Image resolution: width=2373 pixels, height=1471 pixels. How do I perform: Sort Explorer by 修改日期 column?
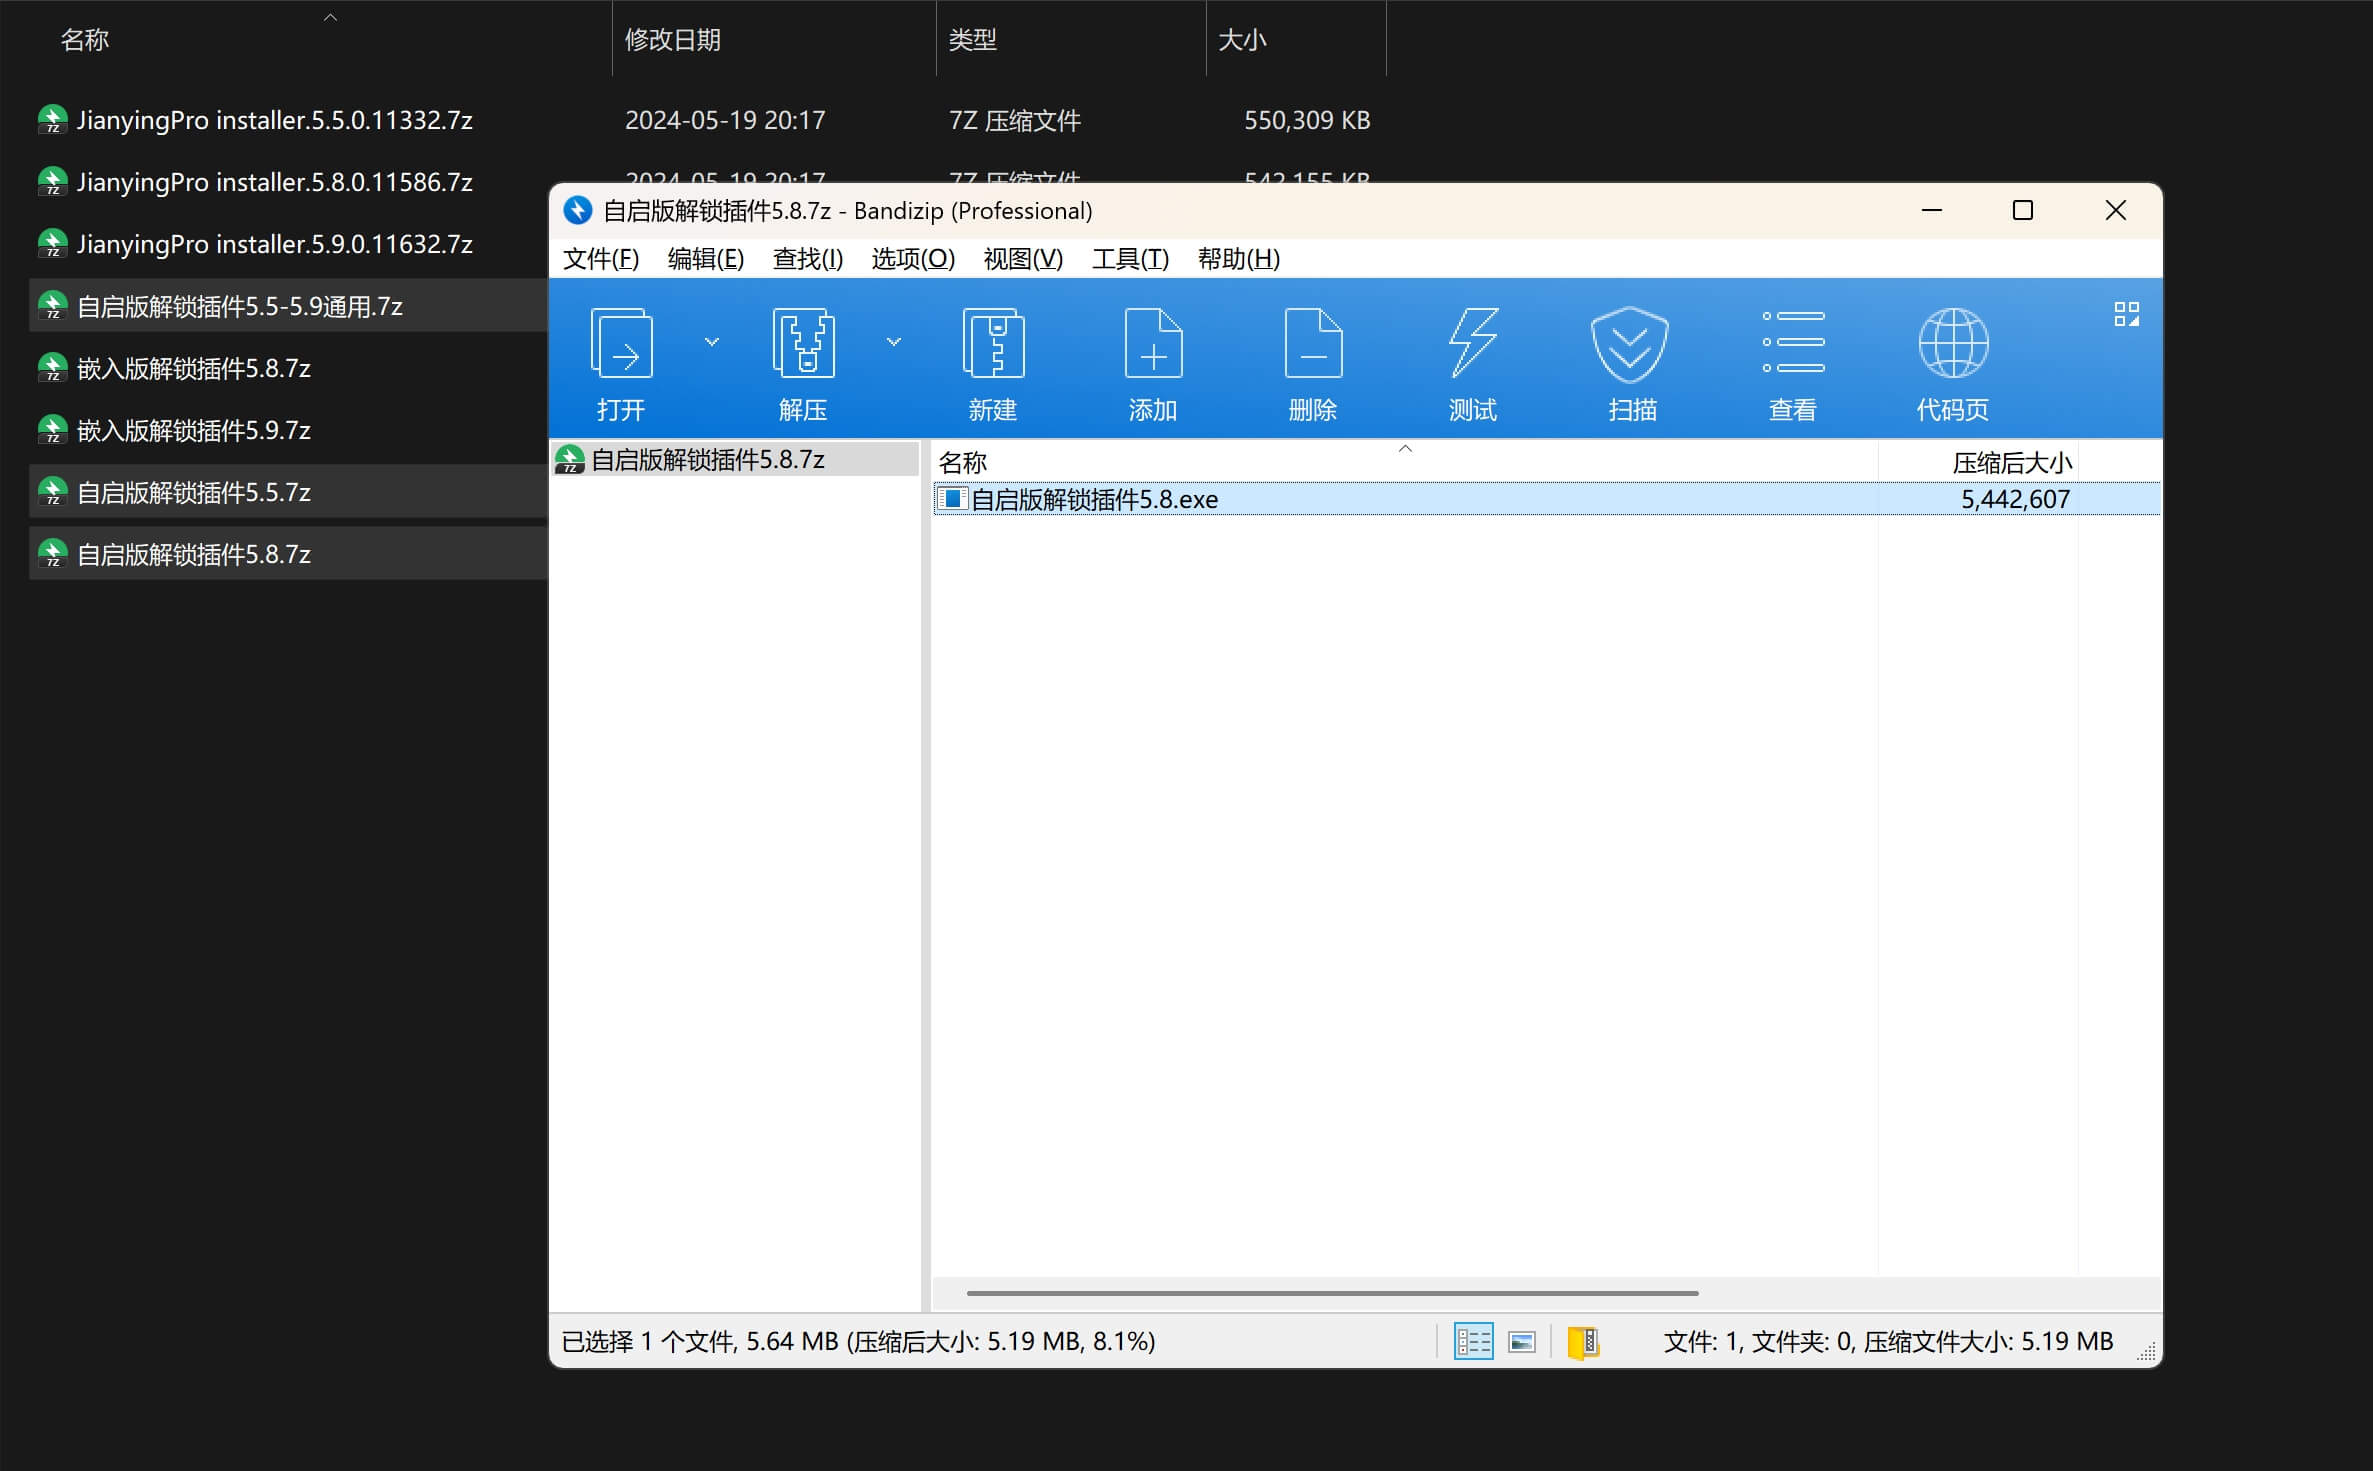coord(672,40)
